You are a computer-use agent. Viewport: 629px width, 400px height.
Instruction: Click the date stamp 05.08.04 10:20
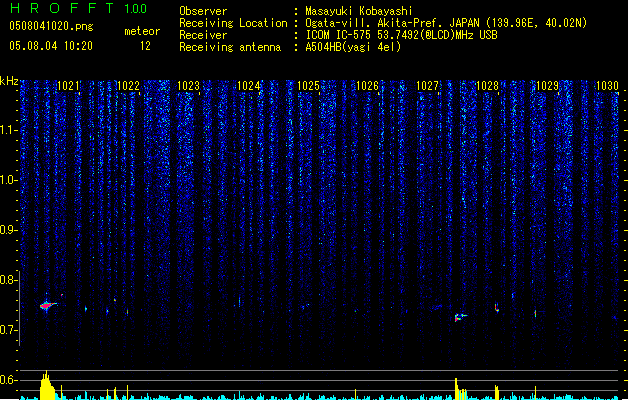point(51,46)
